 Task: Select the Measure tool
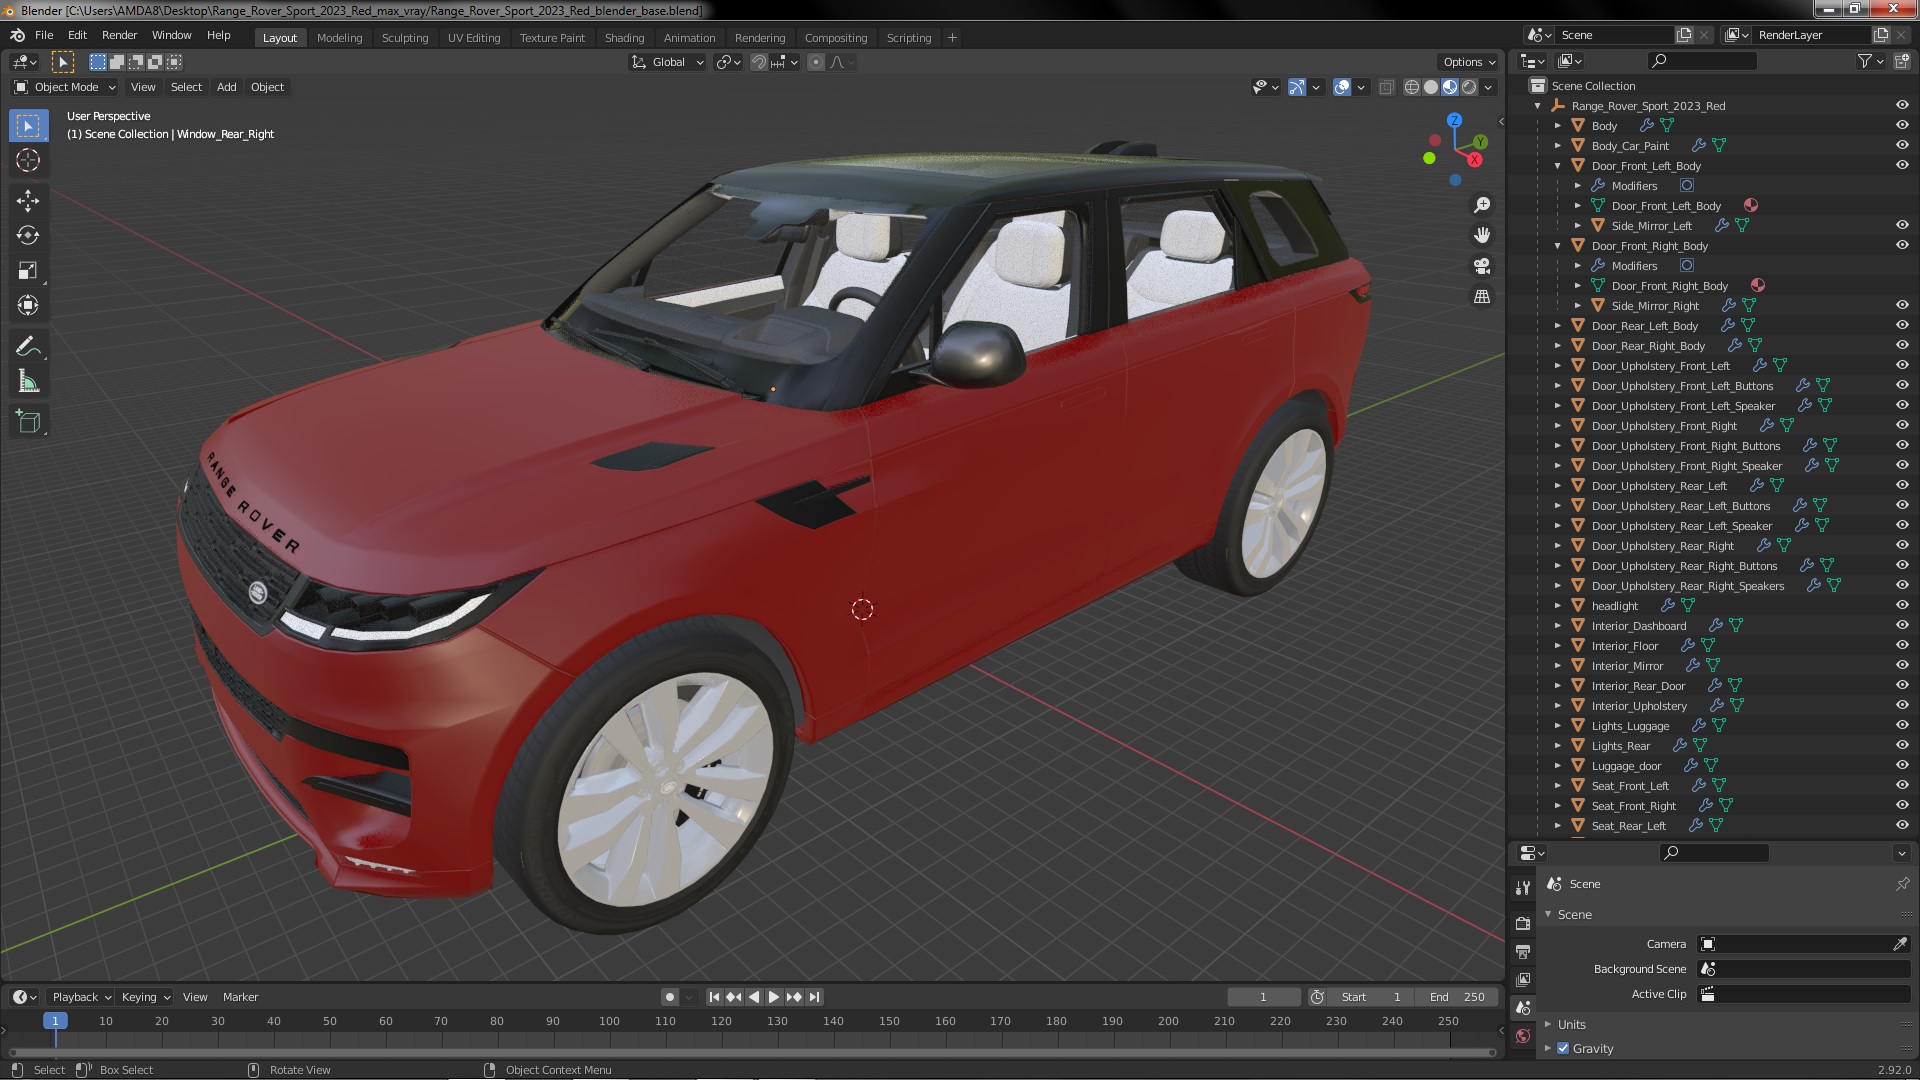pyautogui.click(x=28, y=382)
